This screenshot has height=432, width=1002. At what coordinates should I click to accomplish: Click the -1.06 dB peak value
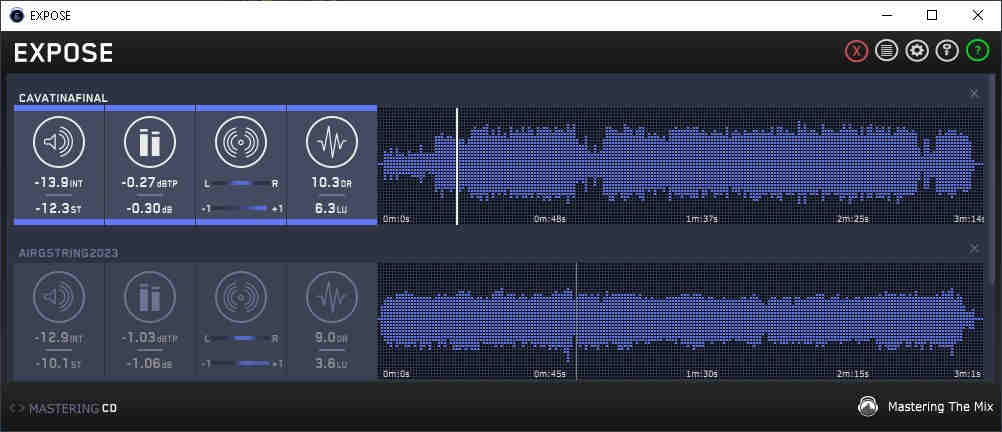(x=150, y=364)
